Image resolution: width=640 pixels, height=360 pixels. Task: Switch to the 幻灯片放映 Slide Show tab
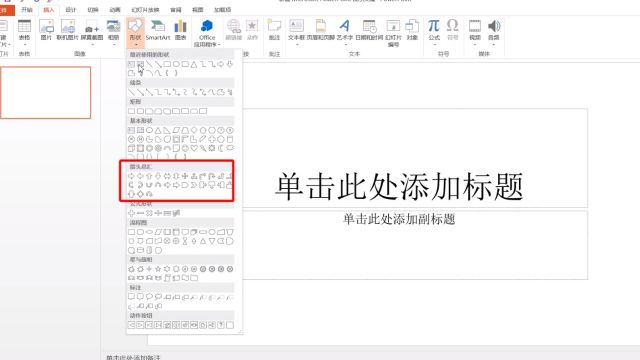[145, 10]
